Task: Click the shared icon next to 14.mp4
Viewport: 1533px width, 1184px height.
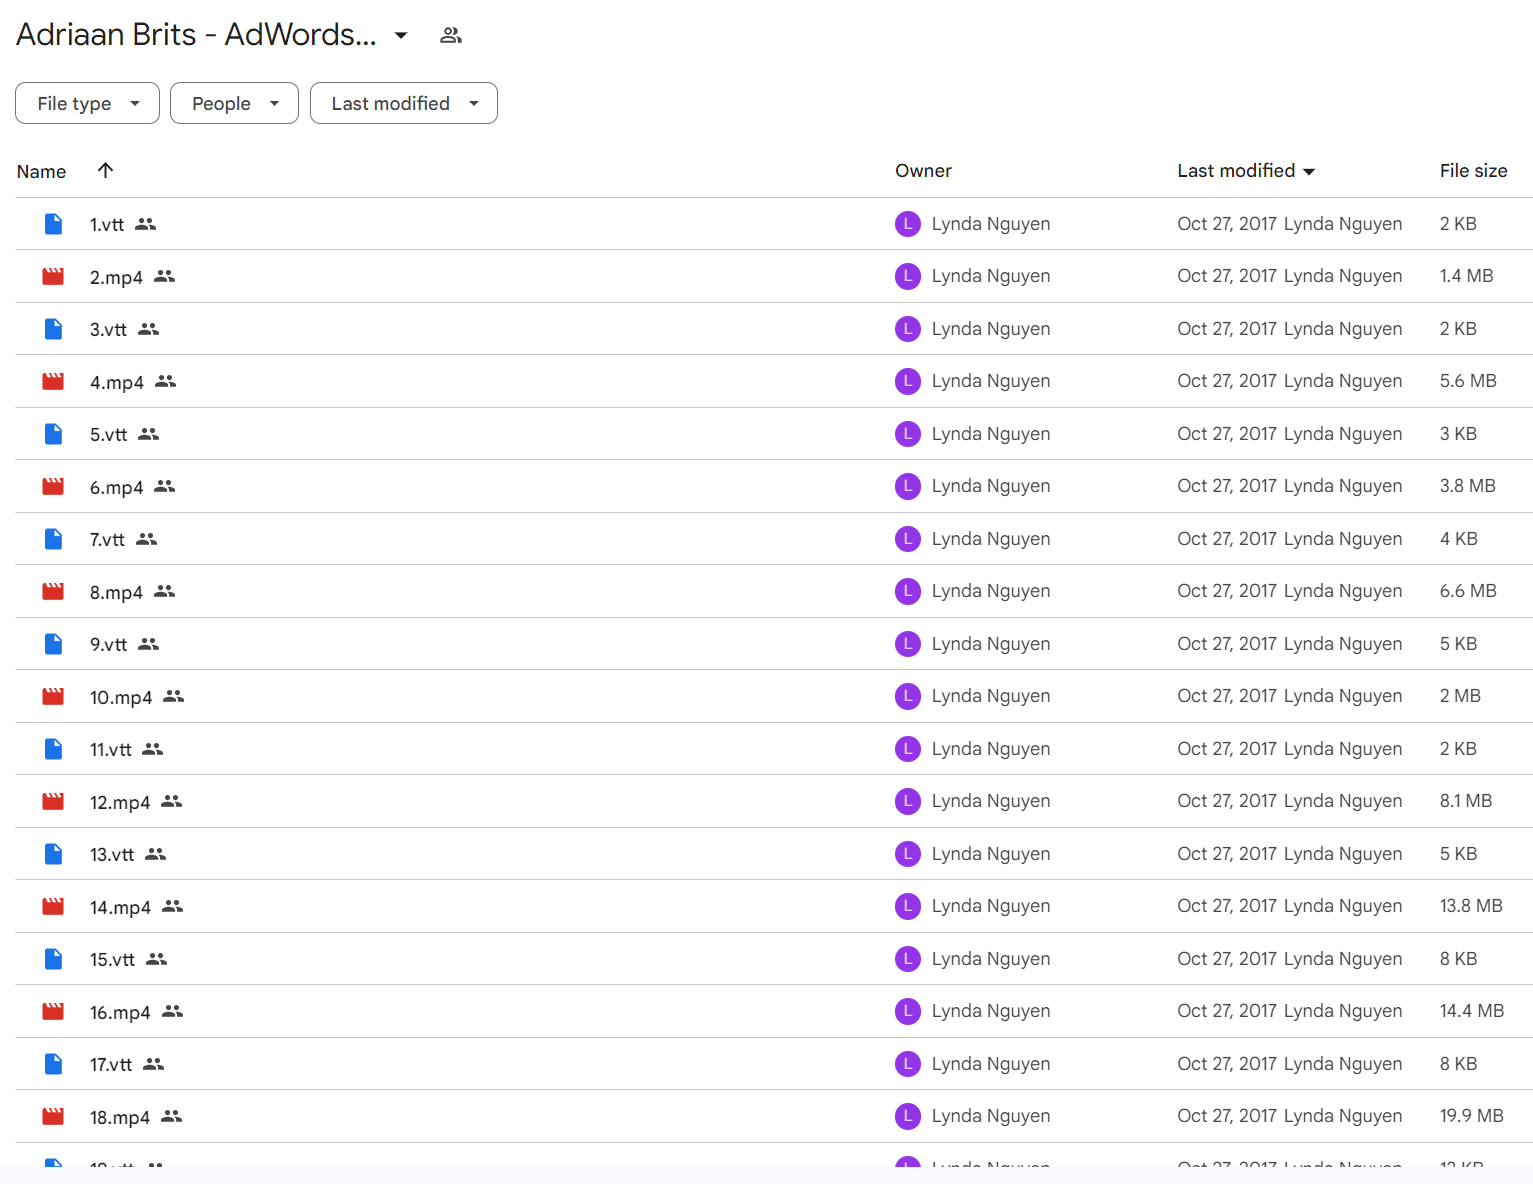Action: click(x=173, y=906)
